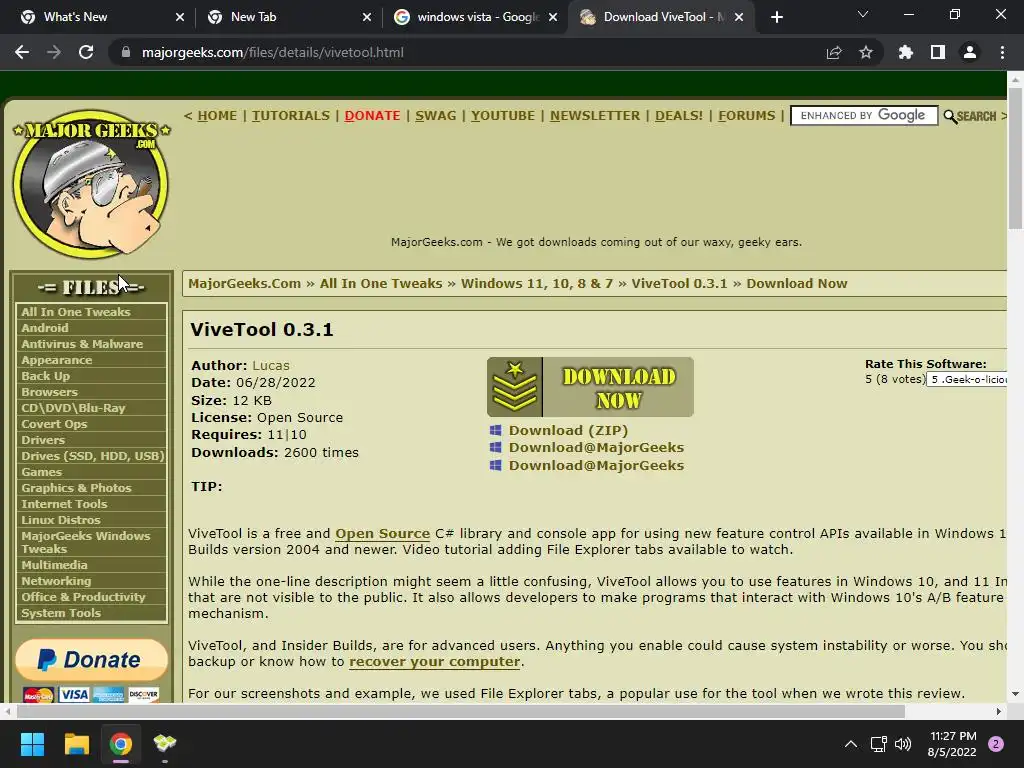The width and height of the screenshot is (1024, 768).
Task: Click the PayPal Donate button
Action: click(91, 660)
